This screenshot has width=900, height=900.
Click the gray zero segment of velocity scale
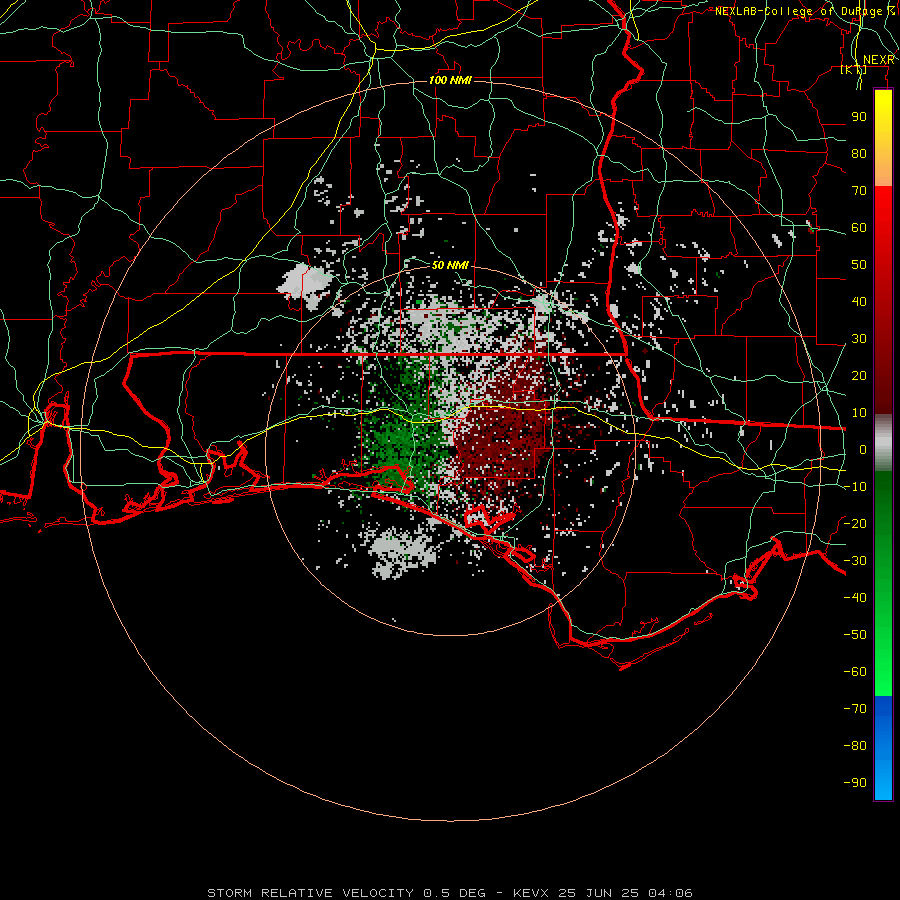pos(883,442)
